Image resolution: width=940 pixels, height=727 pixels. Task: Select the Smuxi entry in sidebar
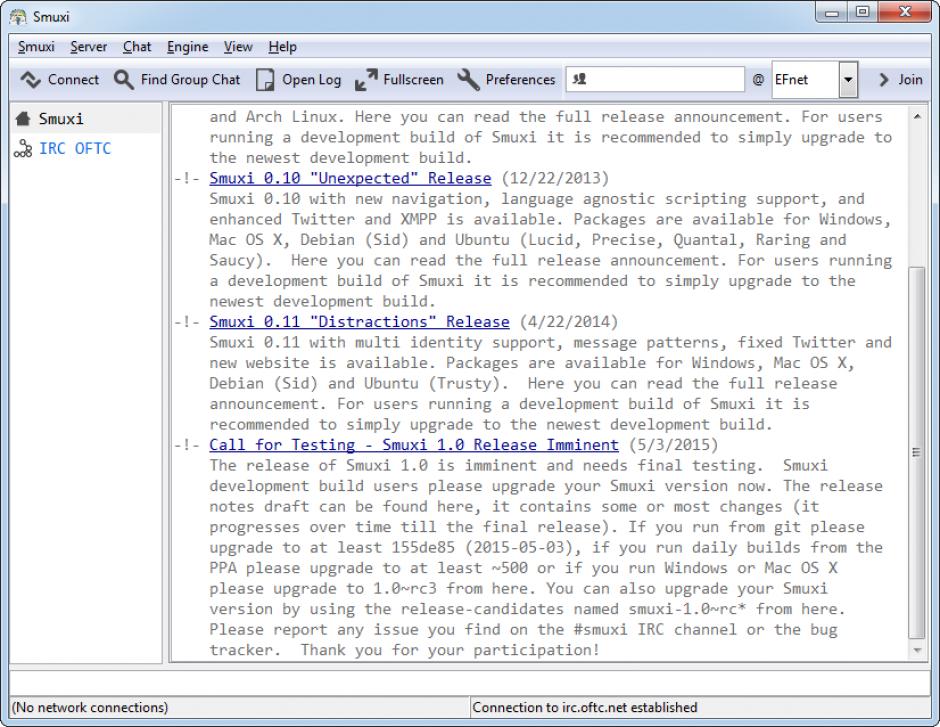coord(85,119)
